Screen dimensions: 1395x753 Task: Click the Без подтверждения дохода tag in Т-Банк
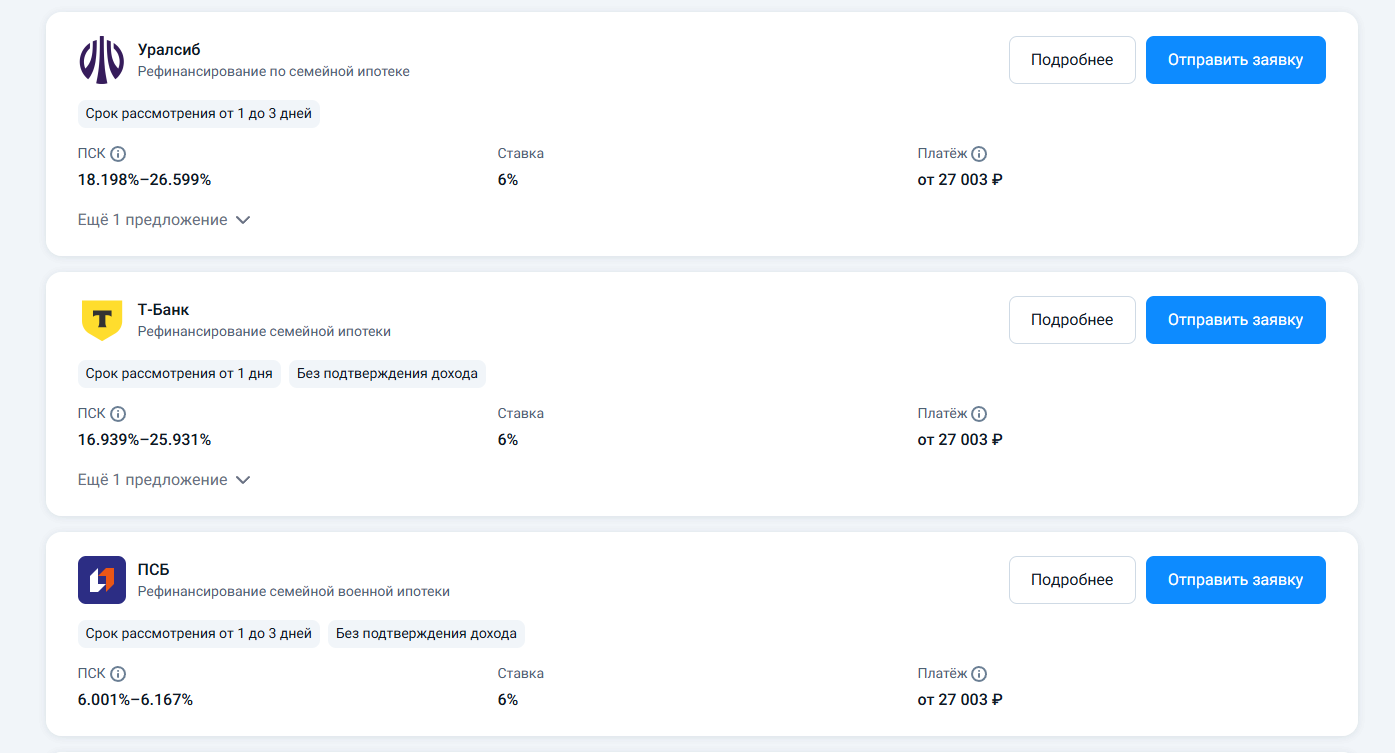pyautogui.click(x=387, y=374)
